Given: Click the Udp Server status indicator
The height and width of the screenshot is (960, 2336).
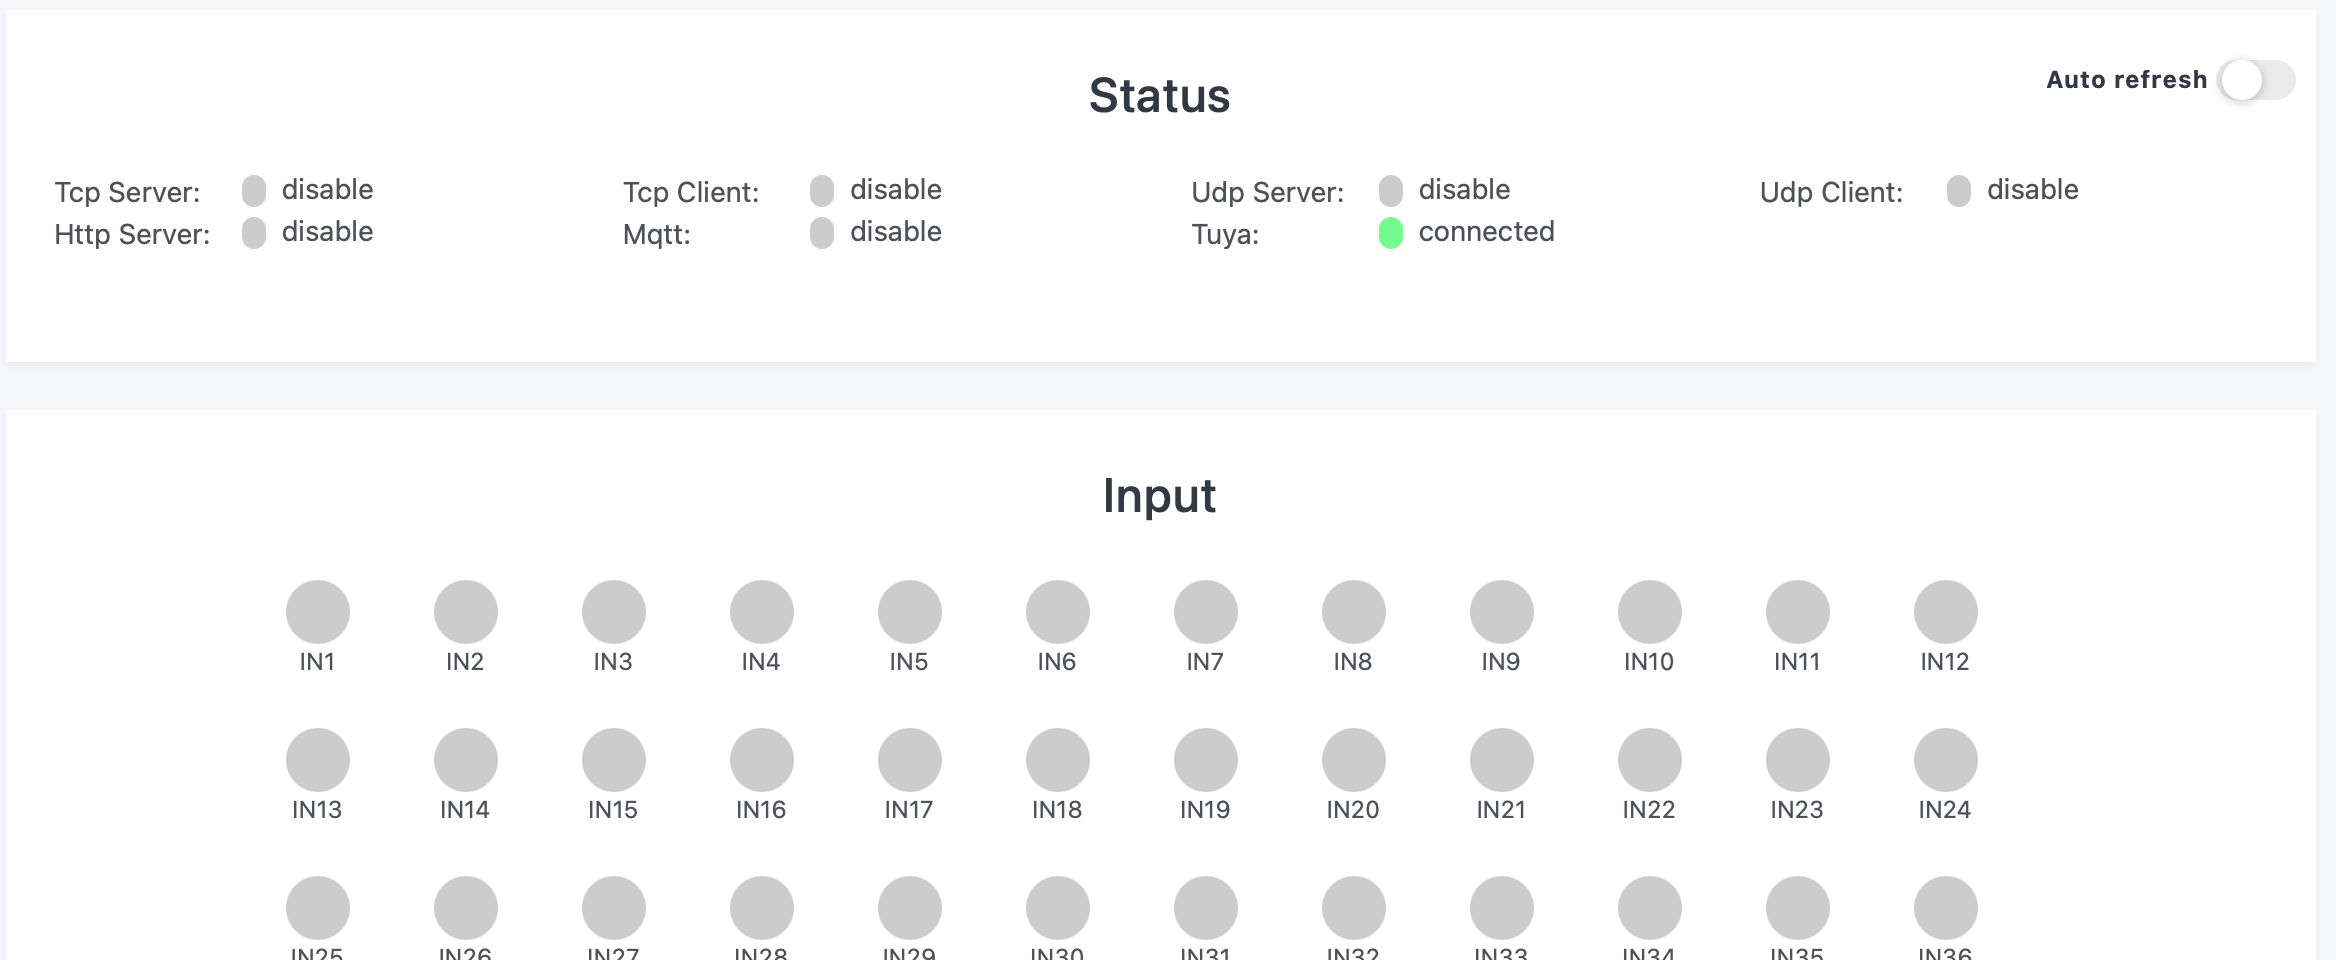Looking at the screenshot, I should [x=1391, y=191].
